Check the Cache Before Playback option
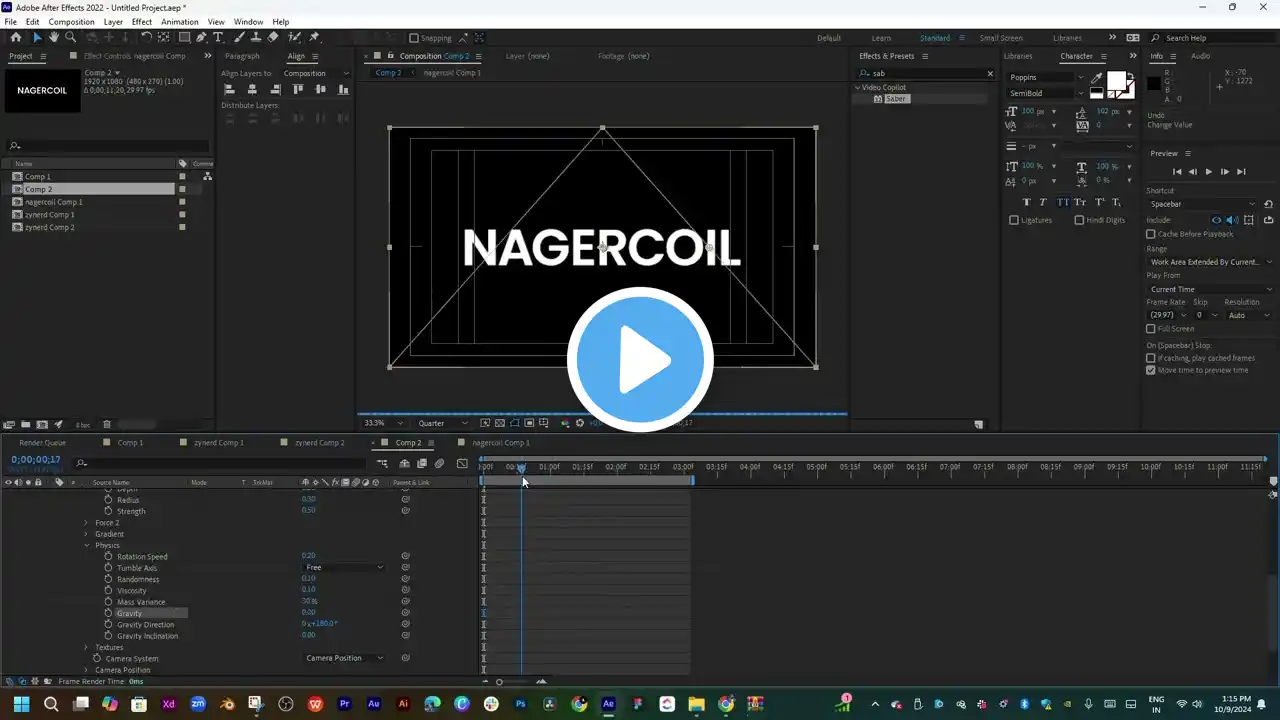 coord(1151,234)
